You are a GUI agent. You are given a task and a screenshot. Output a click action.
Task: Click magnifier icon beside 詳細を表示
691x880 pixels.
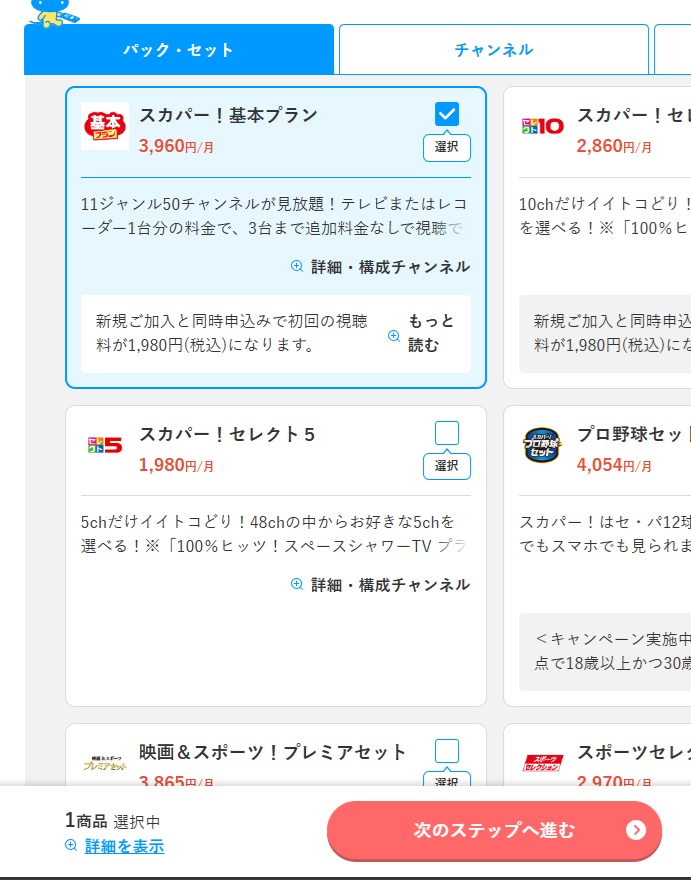click(71, 845)
